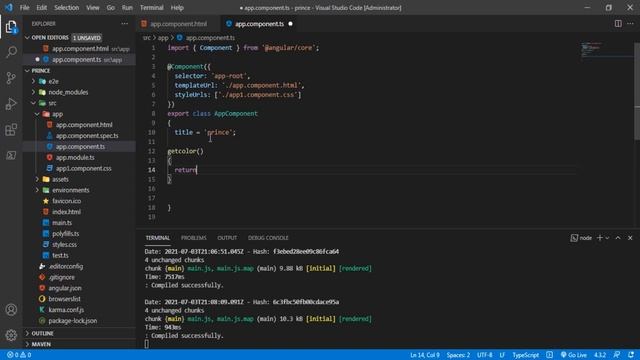
Task: Open the Manage gear icon
Action: click(x=11, y=335)
